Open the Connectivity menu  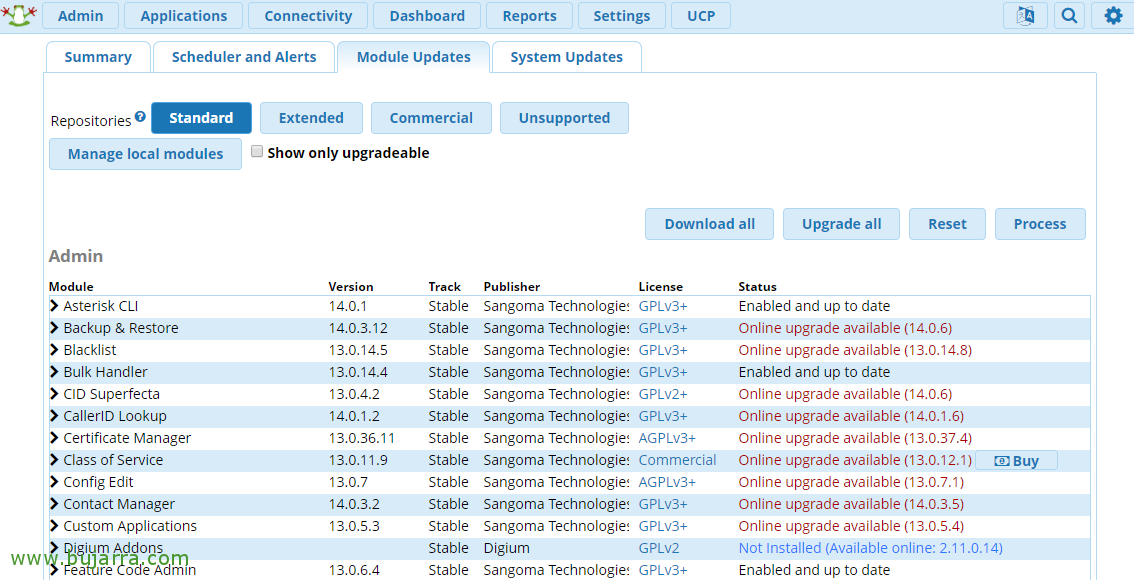click(308, 16)
